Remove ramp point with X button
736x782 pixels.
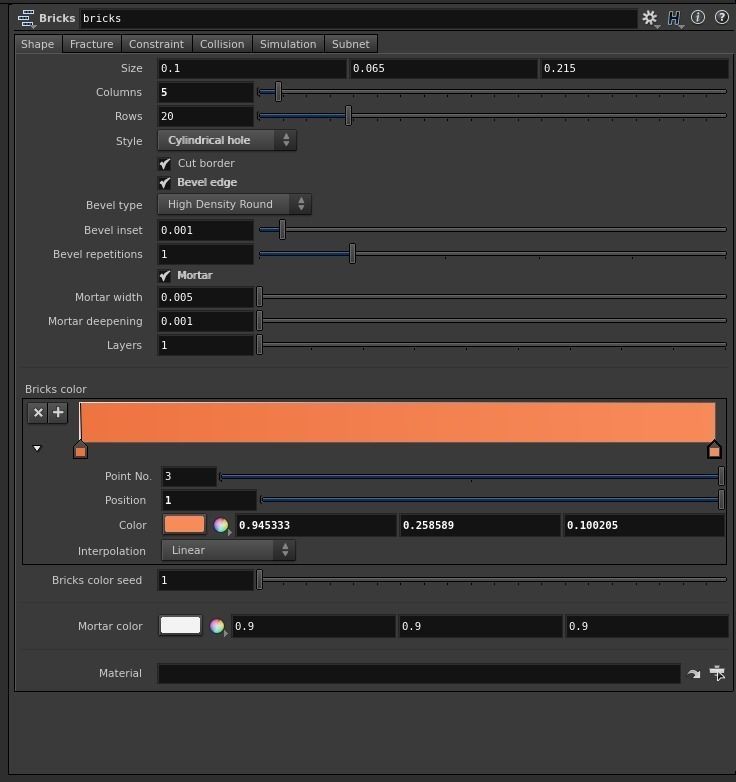(x=38, y=412)
